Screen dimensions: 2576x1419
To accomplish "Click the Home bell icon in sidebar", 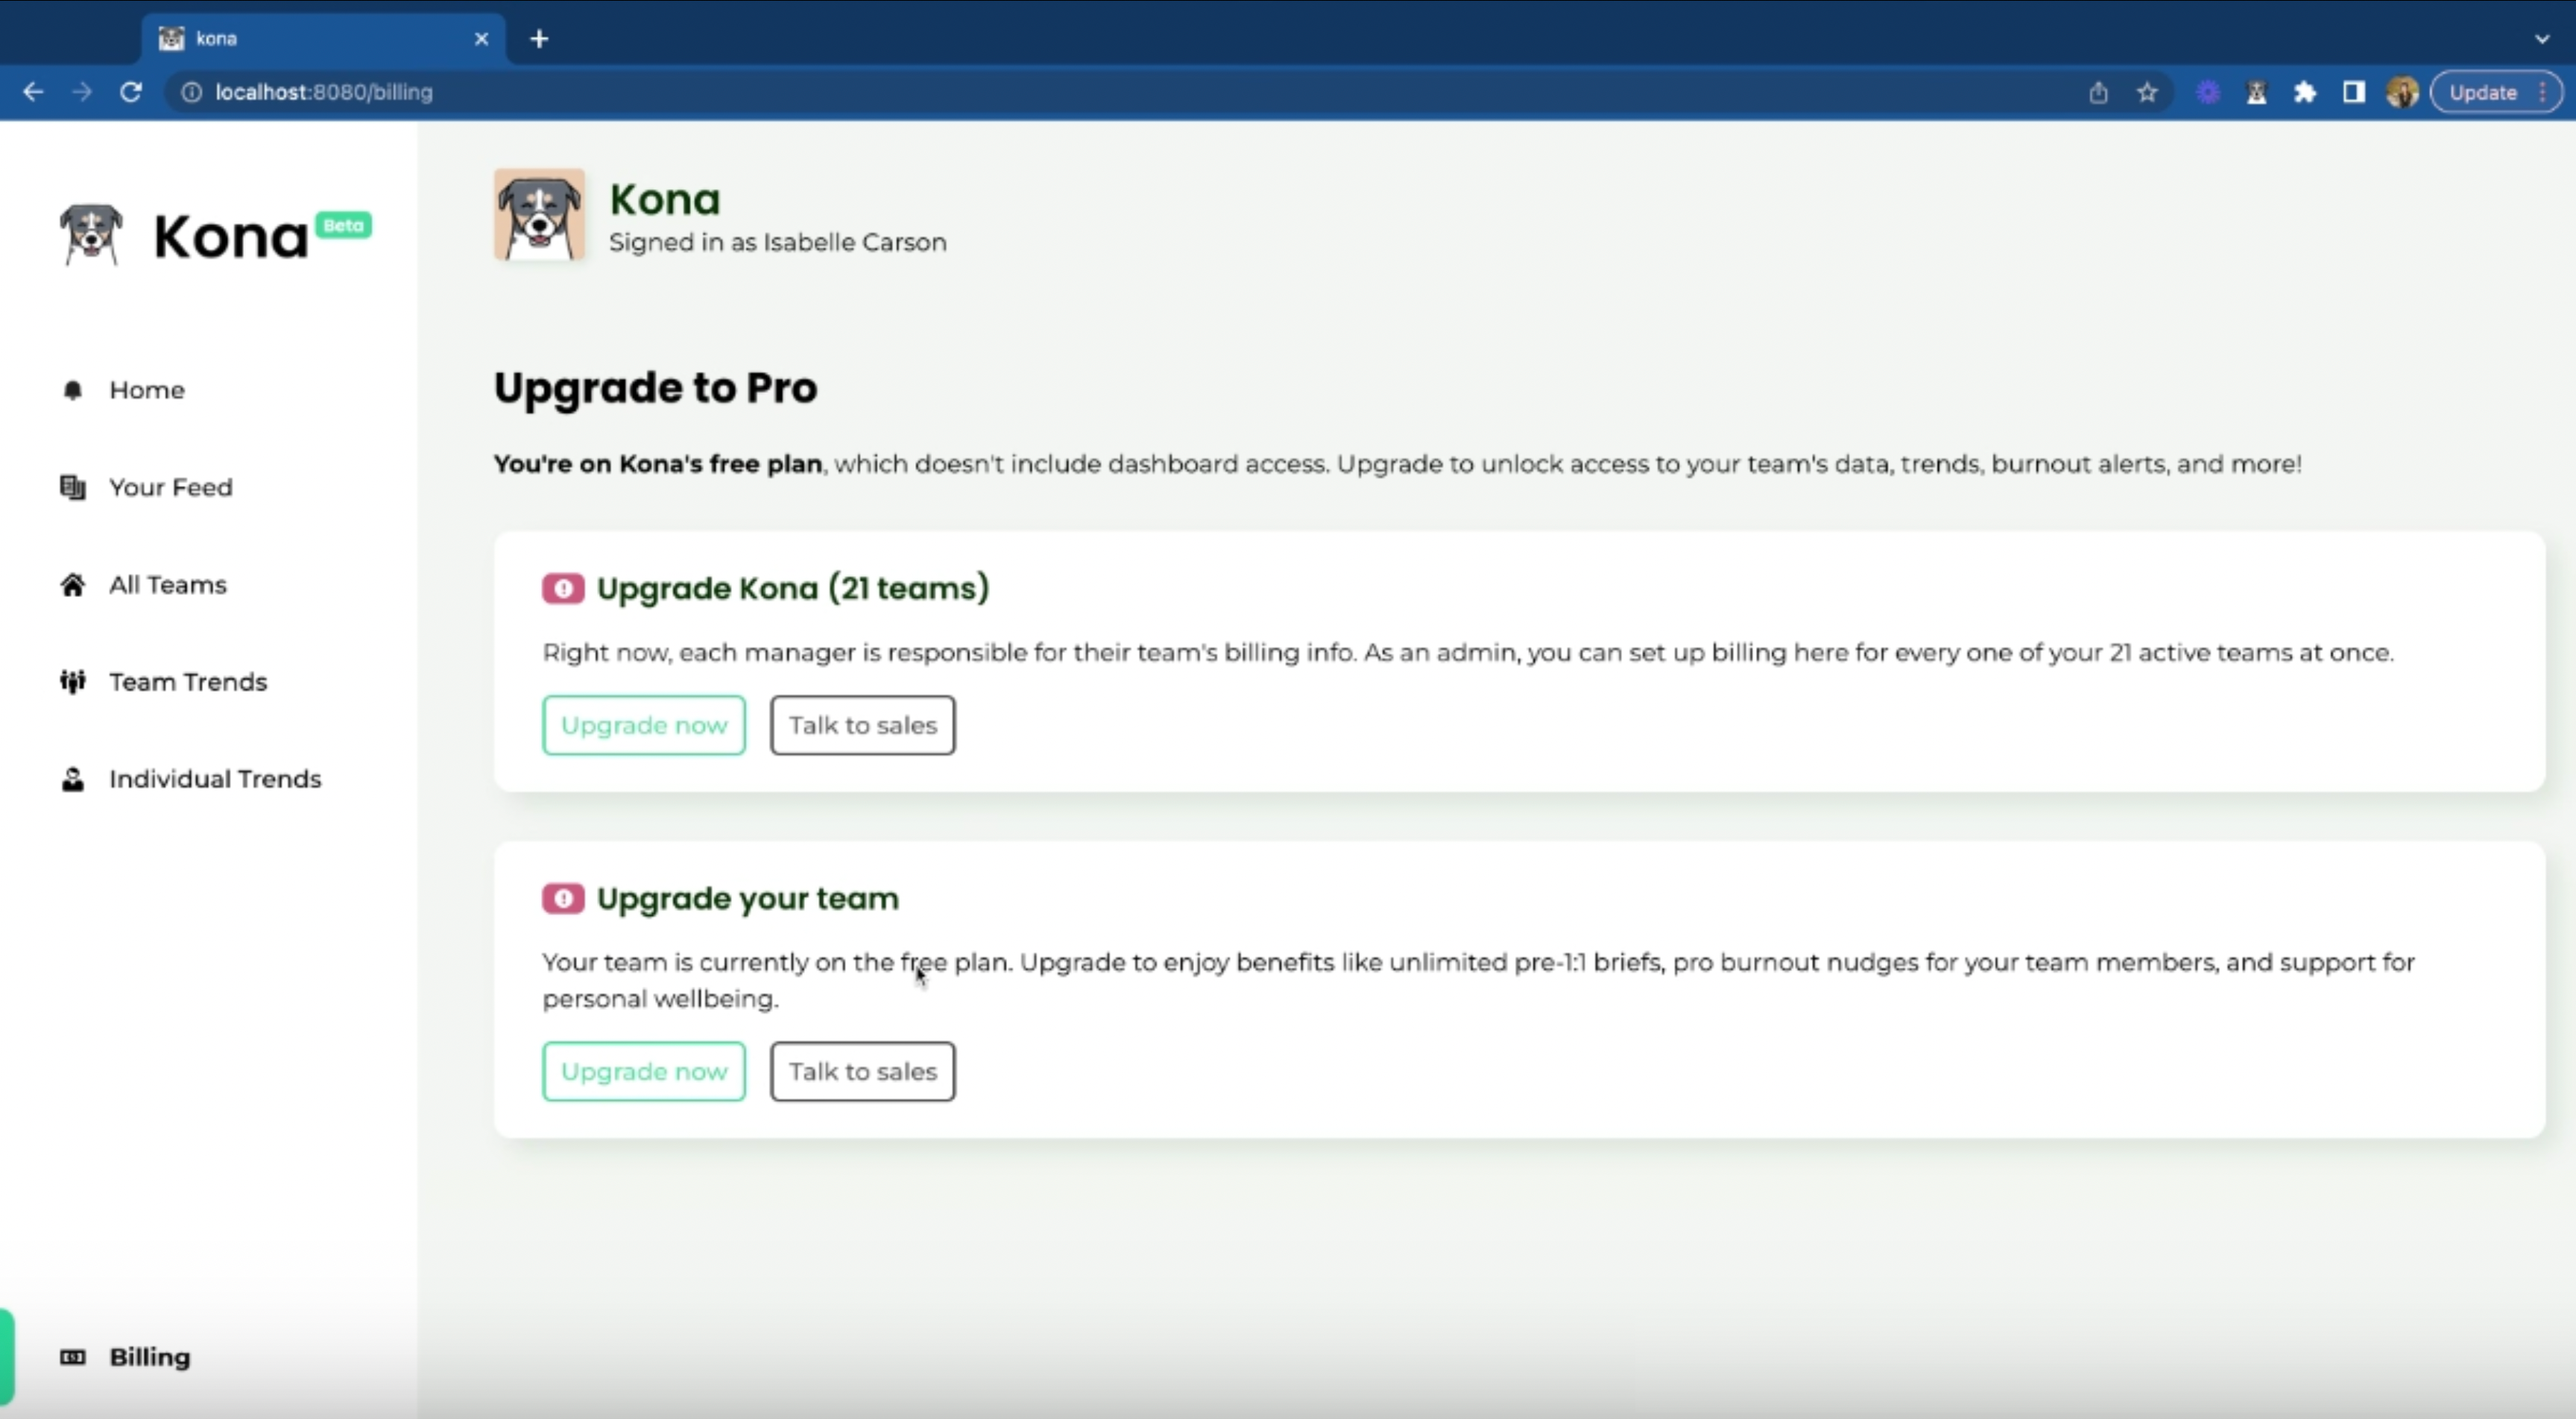I will (72, 390).
